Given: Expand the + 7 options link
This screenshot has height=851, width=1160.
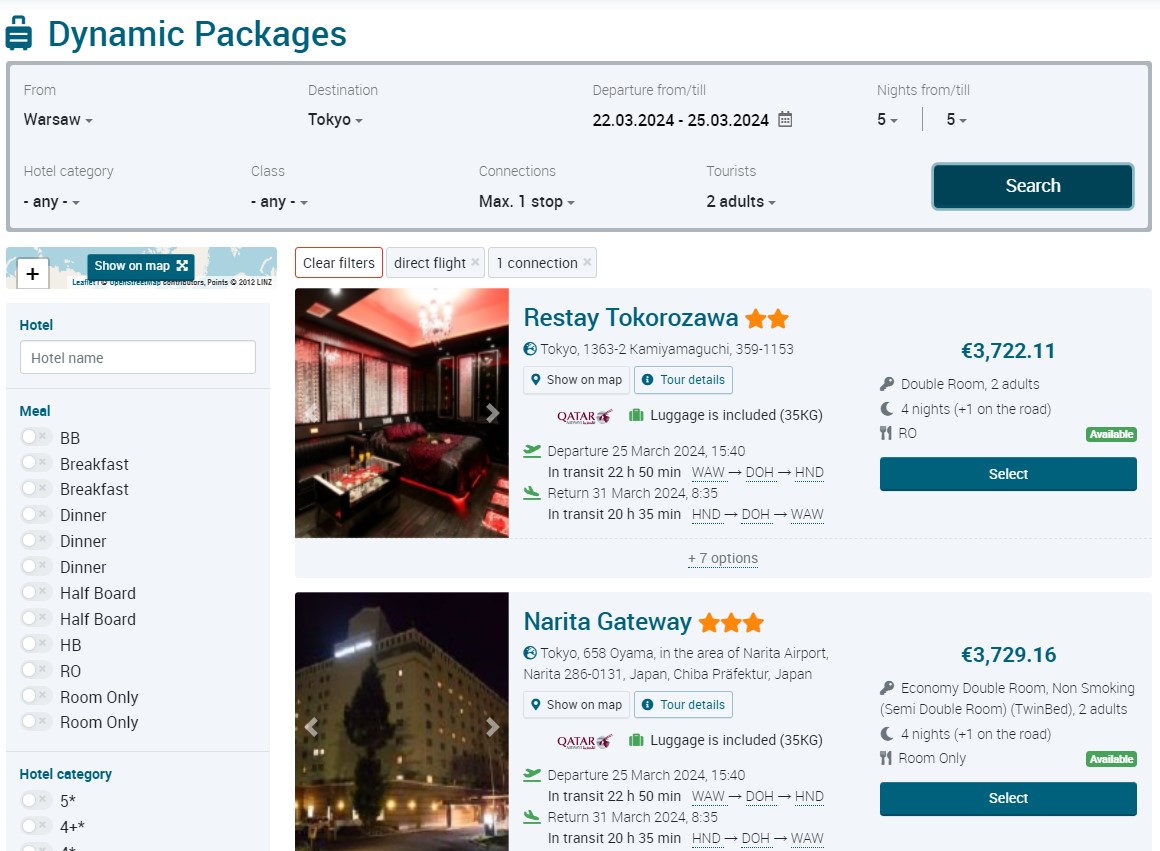Looking at the screenshot, I should click(723, 559).
